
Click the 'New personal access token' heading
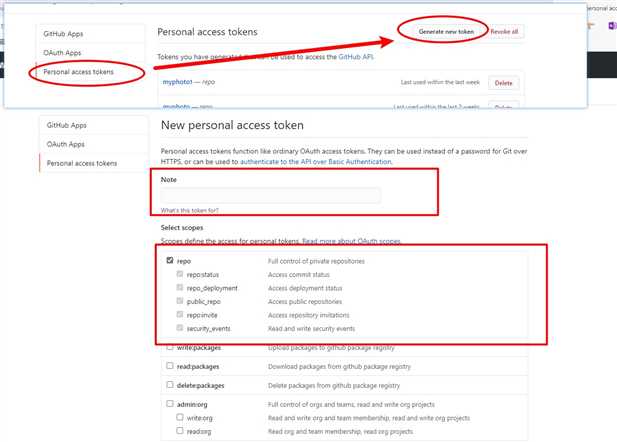coord(232,125)
